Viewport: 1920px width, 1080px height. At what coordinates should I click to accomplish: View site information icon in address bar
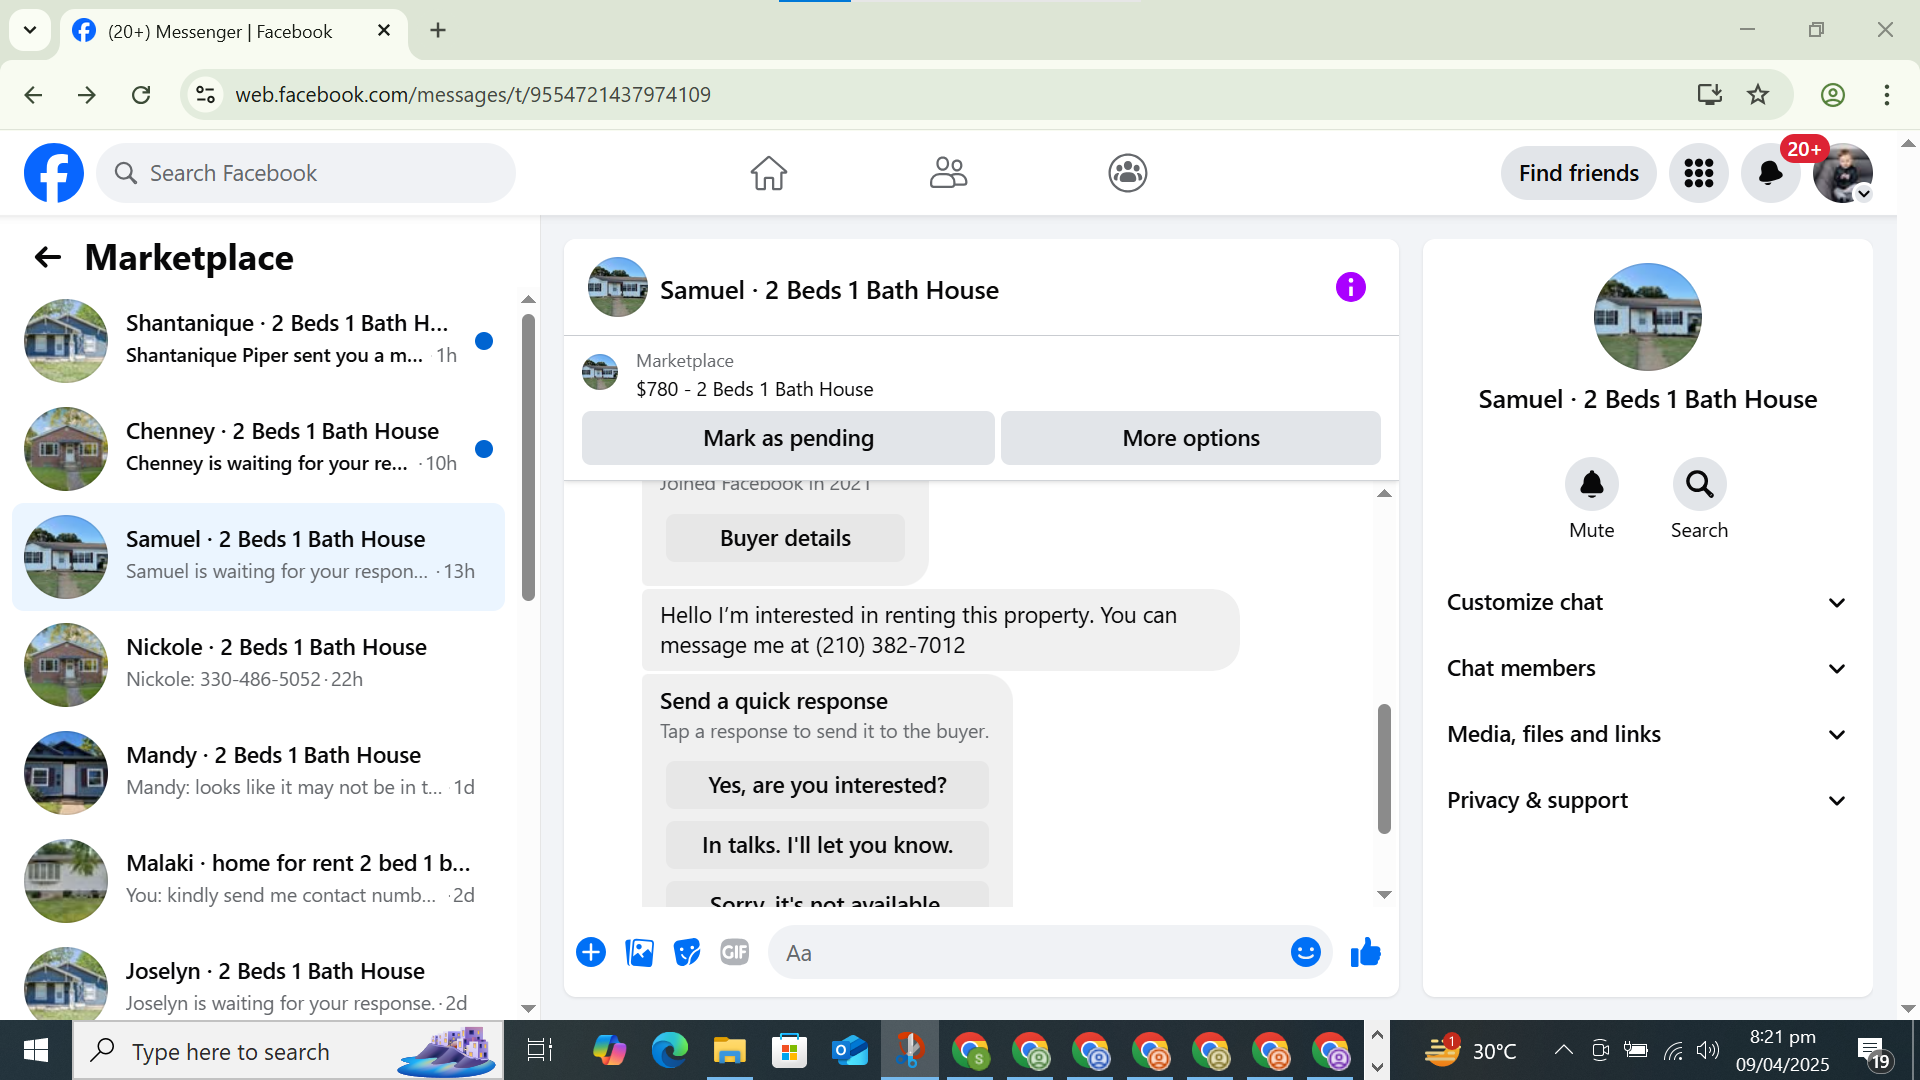point(205,94)
